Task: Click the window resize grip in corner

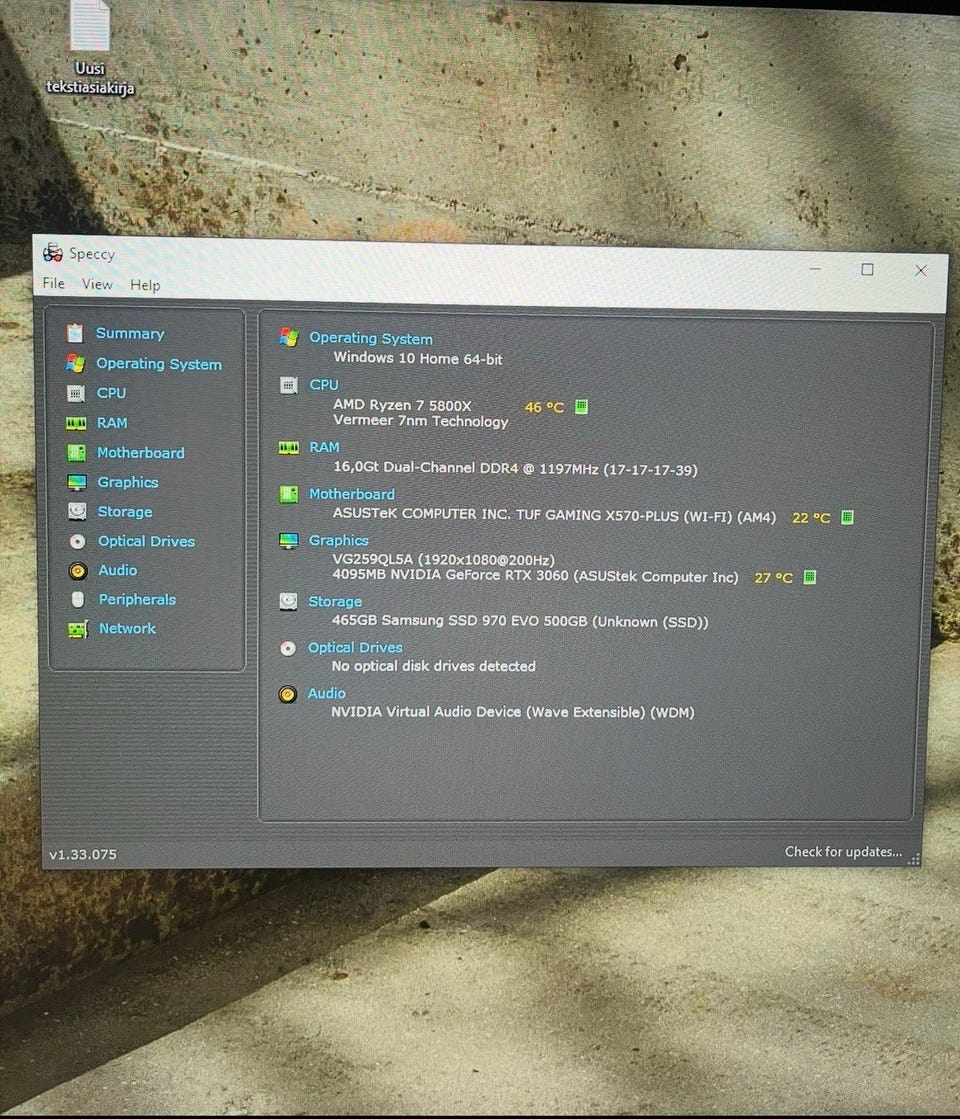Action: [914, 859]
